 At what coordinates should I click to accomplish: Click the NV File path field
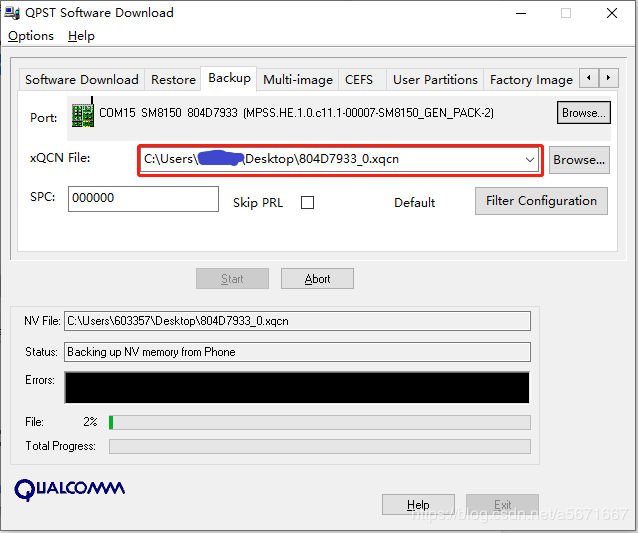(x=297, y=321)
